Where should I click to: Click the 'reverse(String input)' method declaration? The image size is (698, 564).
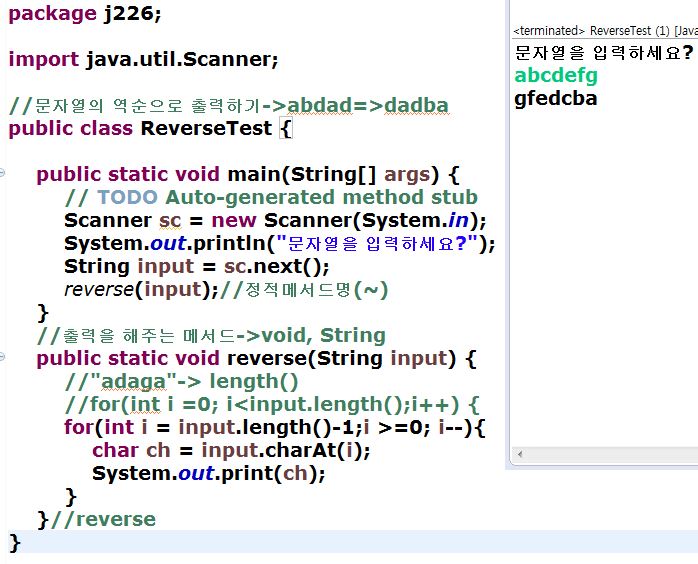click(x=256, y=359)
